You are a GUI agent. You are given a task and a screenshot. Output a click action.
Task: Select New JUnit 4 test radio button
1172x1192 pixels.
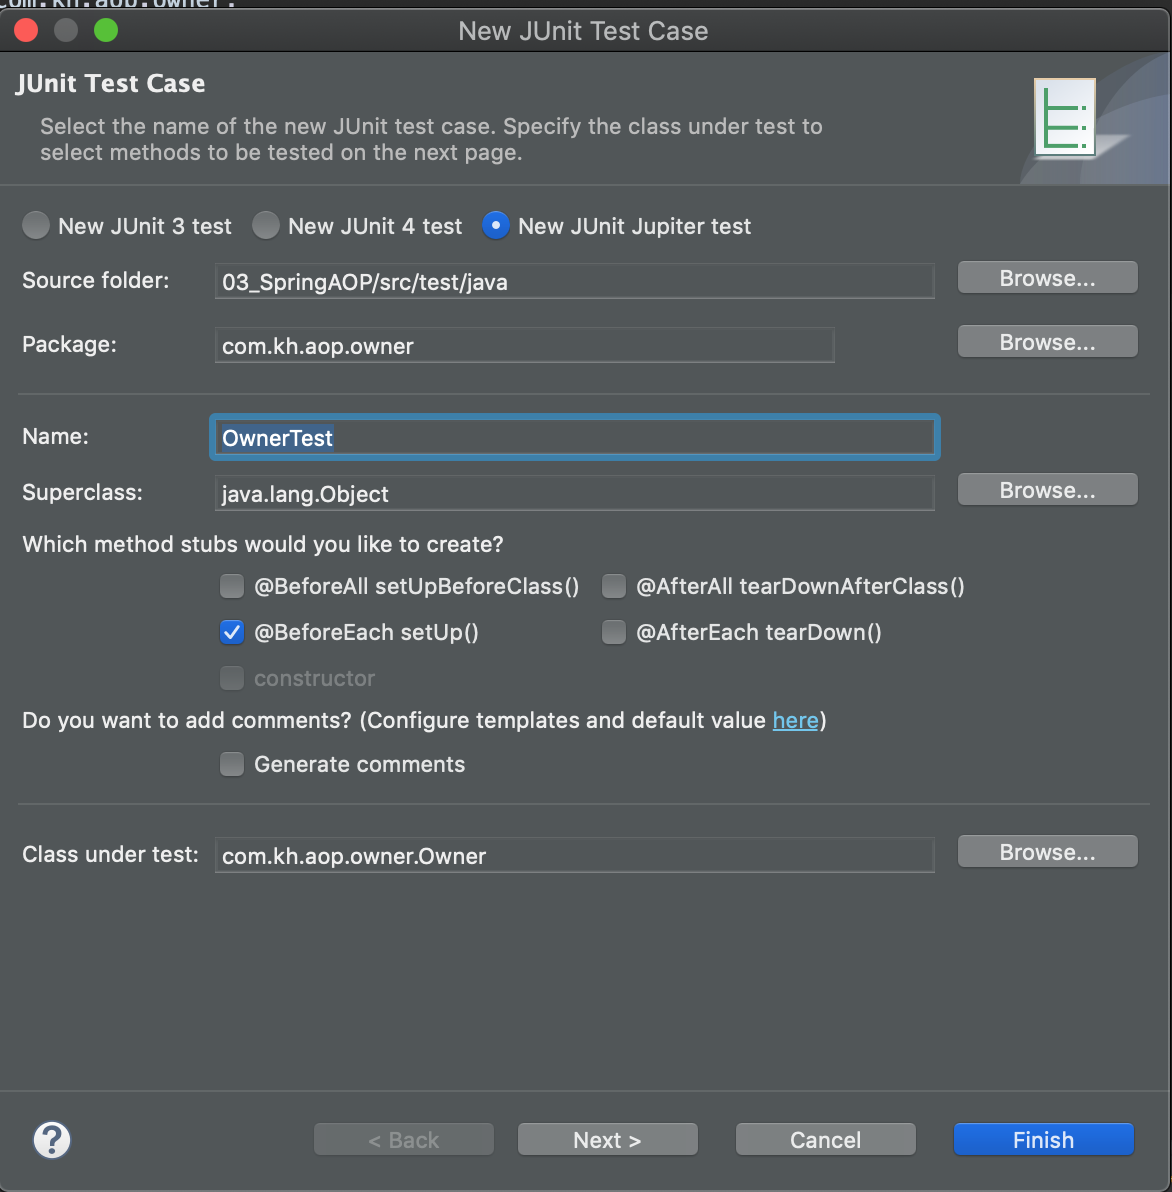tap(265, 226)
